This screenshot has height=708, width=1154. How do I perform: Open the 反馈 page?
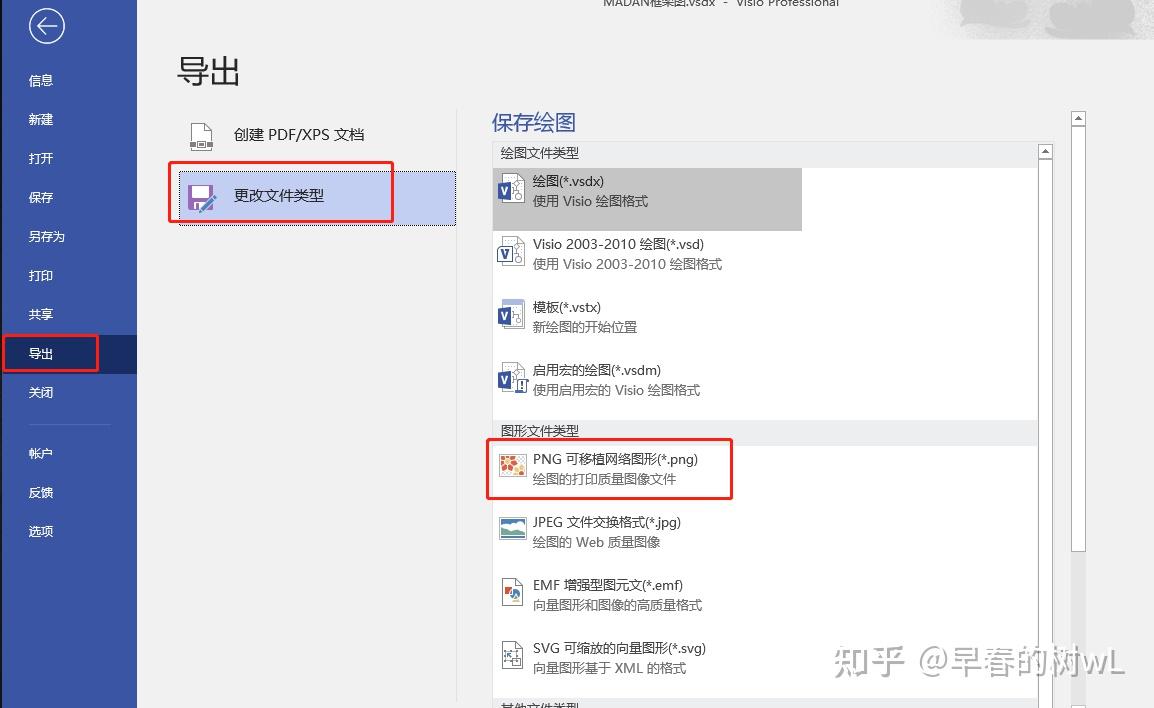40,492
